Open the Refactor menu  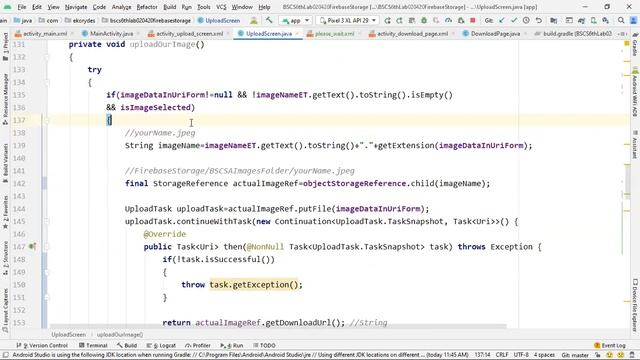(x=147, y=7)
